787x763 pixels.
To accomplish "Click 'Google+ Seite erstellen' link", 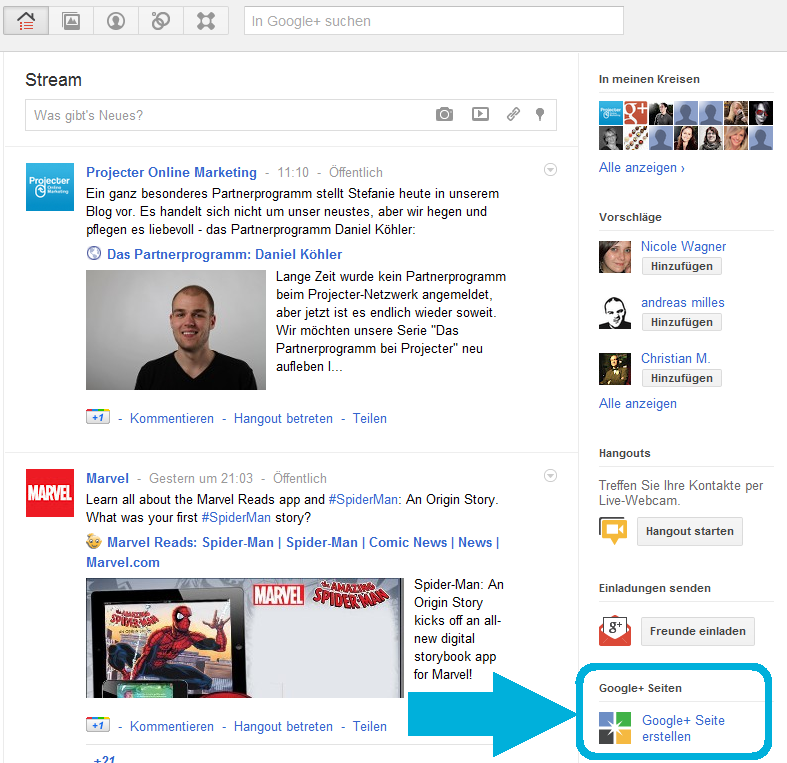I will tap(683, 728).
